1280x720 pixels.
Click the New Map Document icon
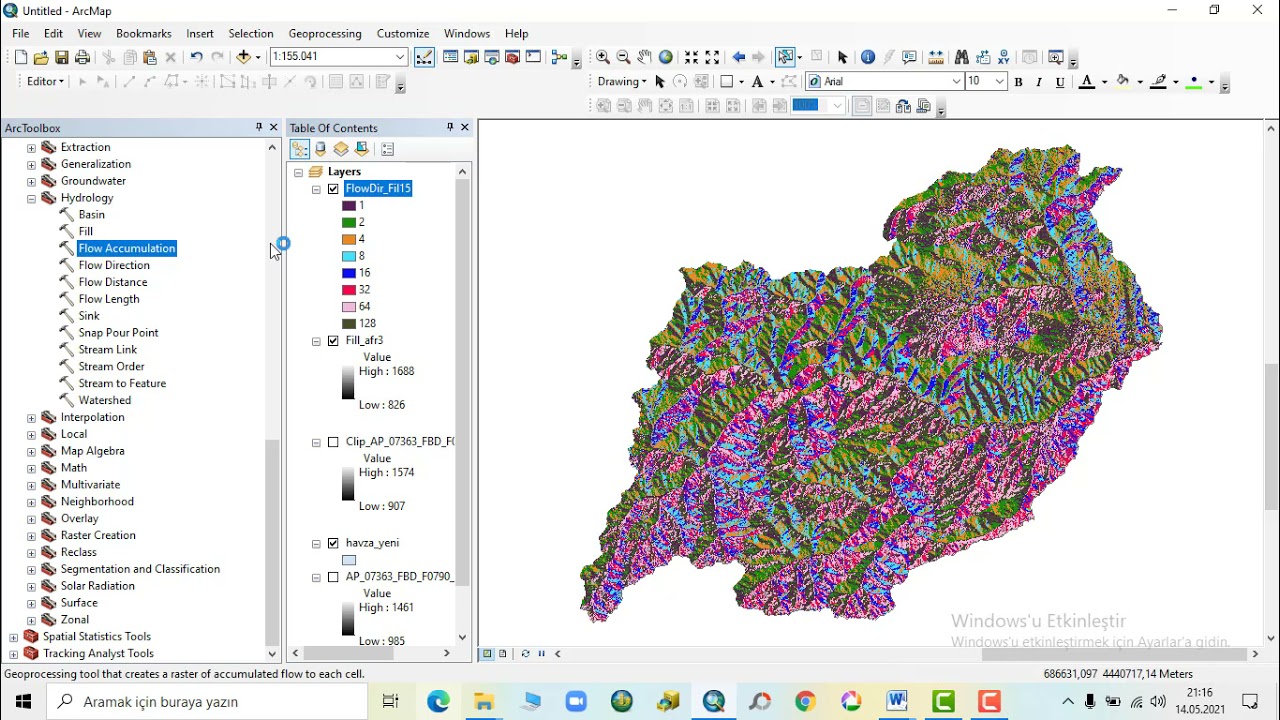[20, 58]
